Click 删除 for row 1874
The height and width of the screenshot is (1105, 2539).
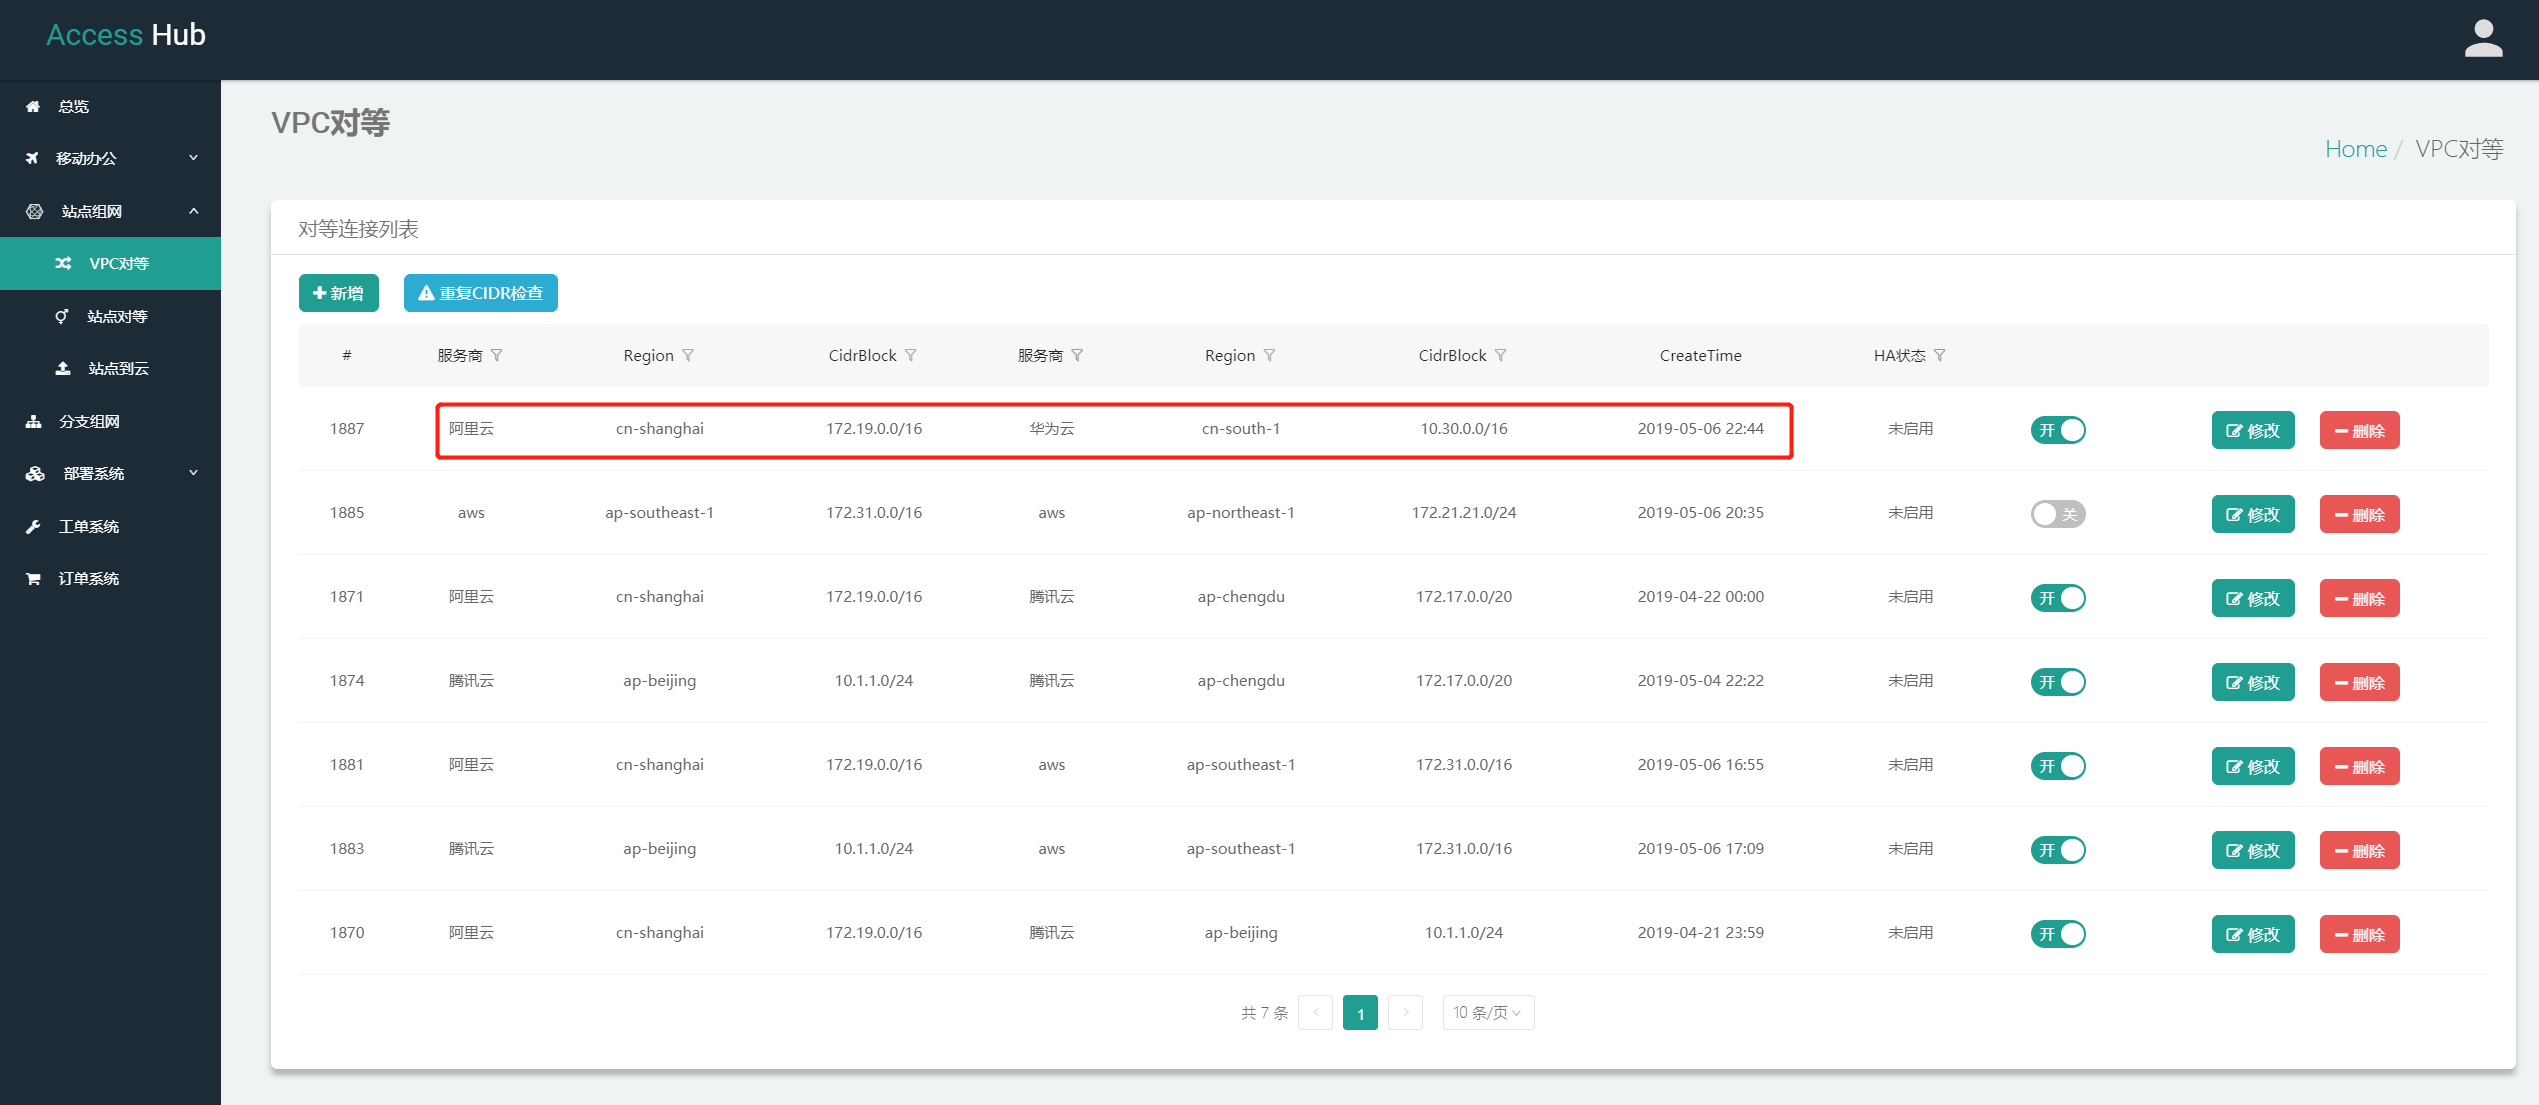2360,682
